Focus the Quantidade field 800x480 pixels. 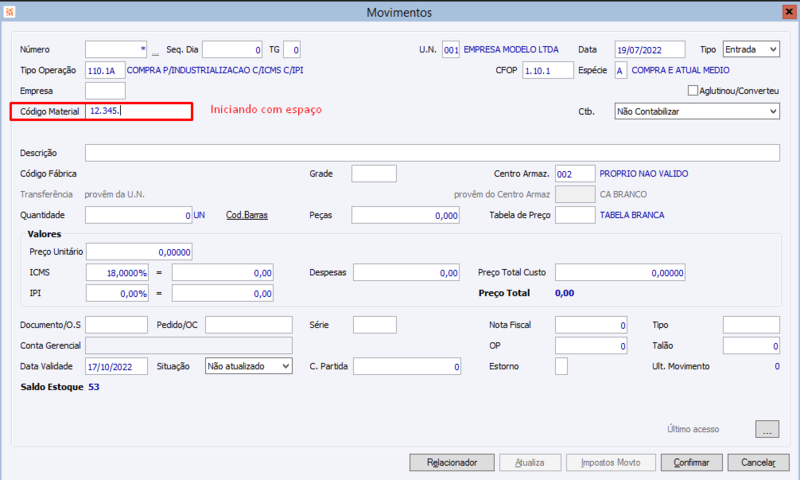click(x=138, y=215)
